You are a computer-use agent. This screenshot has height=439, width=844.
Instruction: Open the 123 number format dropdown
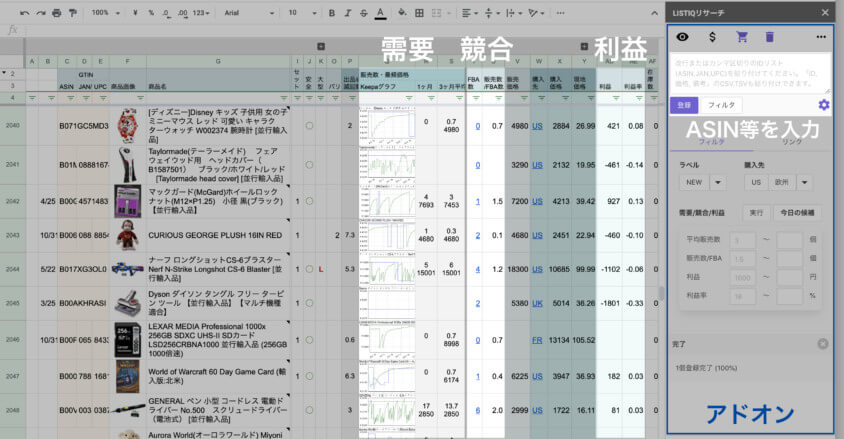pyautogui.click(x=201, y=13)
